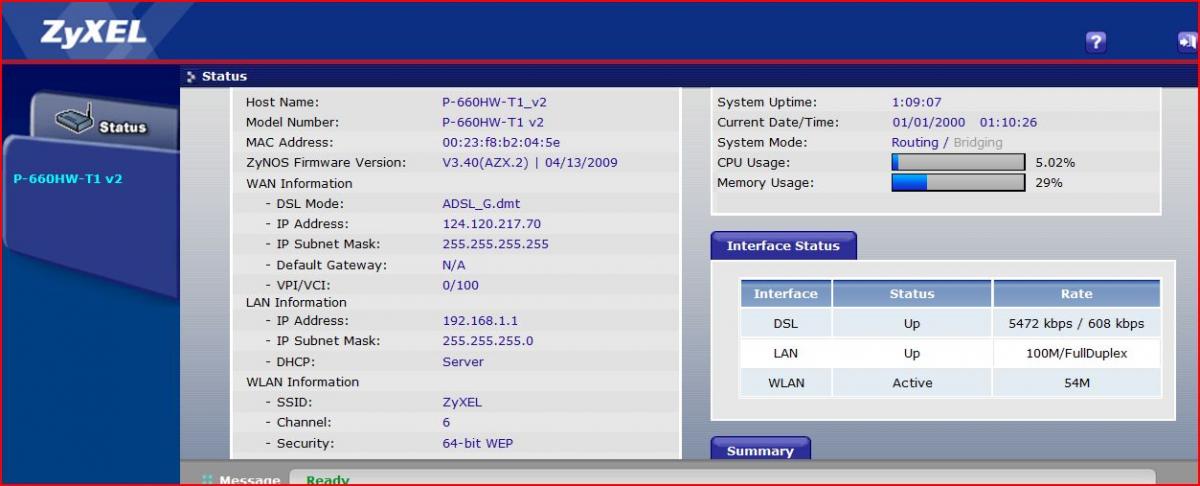Select the Interface Status tab
This screenshot has width=1200, height=486.
783,245
